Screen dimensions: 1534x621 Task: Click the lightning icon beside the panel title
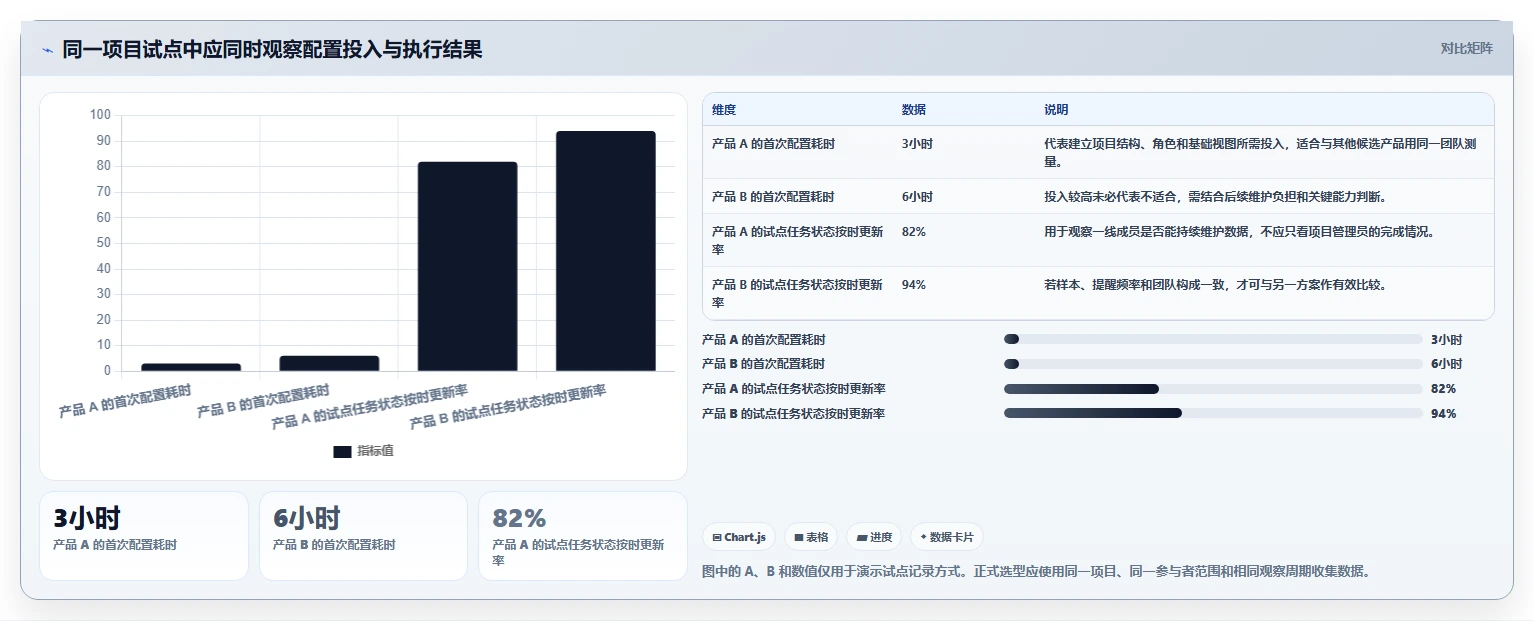(47, 50)
